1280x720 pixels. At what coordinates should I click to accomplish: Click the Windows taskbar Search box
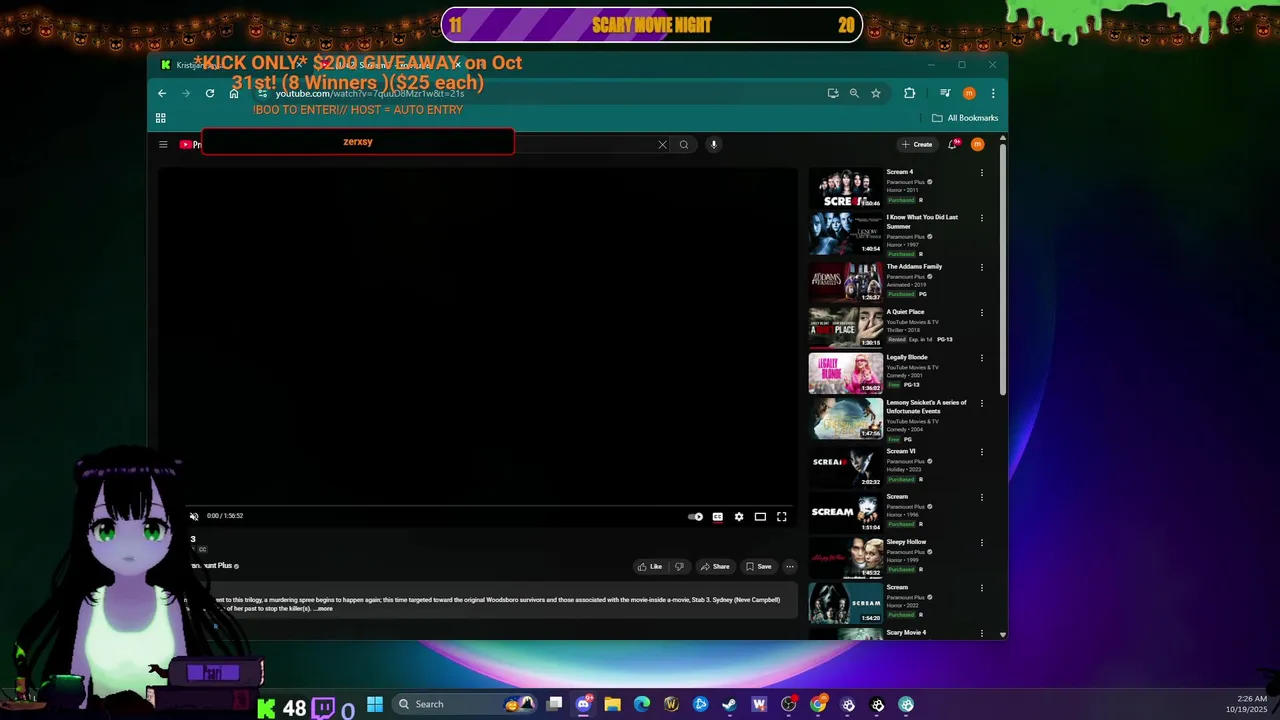[x=463, y=704]
